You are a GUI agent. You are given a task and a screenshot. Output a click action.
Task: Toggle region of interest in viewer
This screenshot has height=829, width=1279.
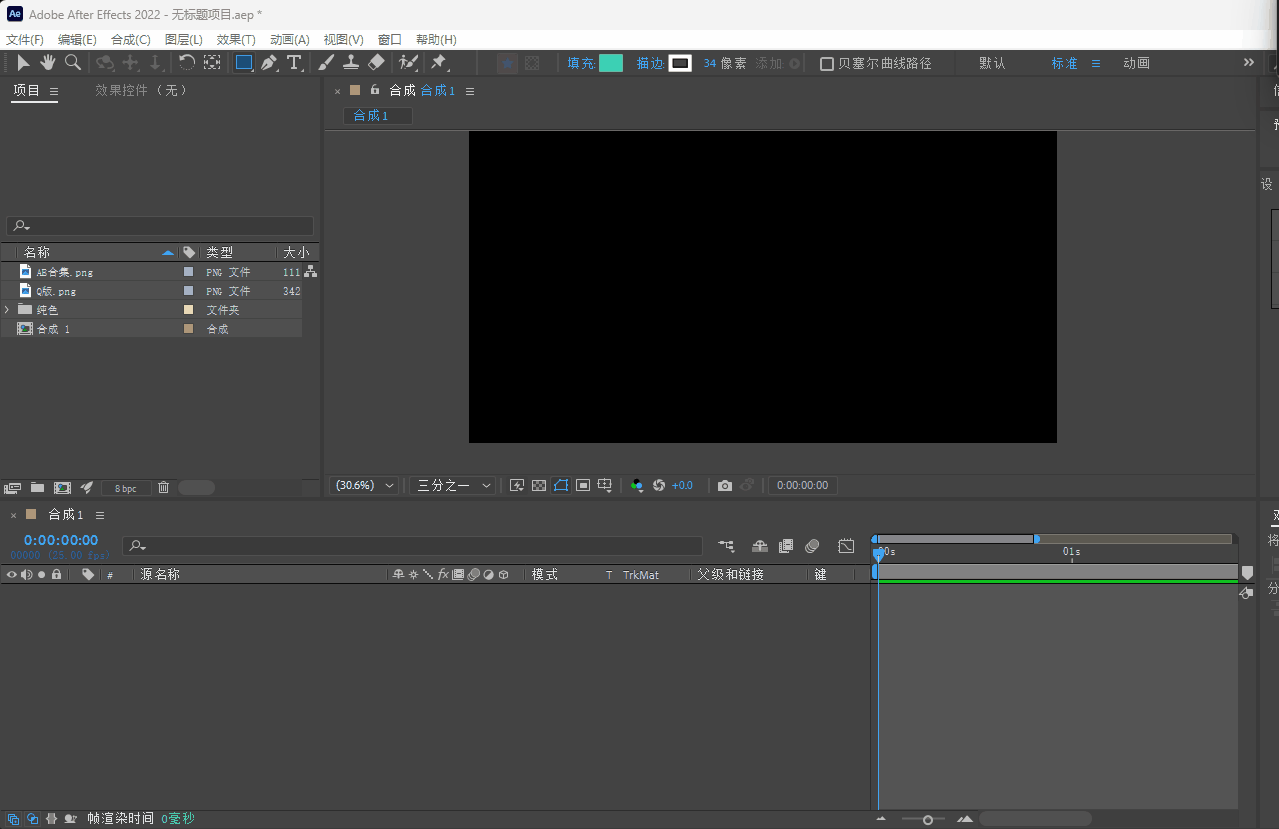(x=583, y=485)
